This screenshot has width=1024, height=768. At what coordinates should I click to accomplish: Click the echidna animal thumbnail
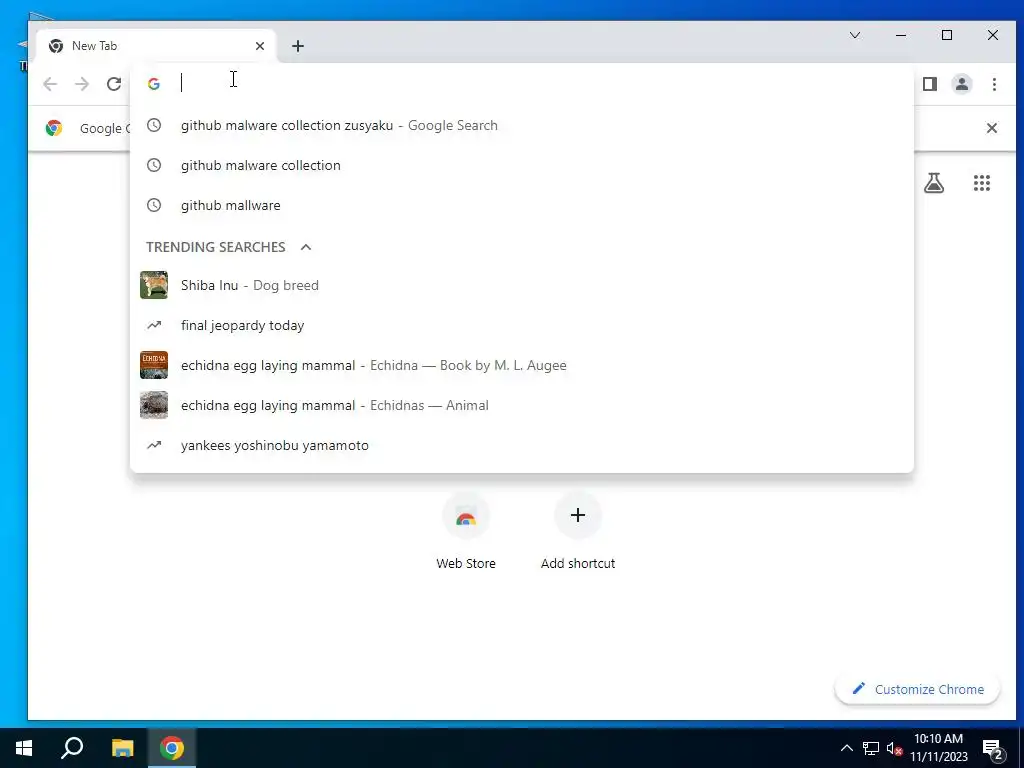[x=153, y=405]
